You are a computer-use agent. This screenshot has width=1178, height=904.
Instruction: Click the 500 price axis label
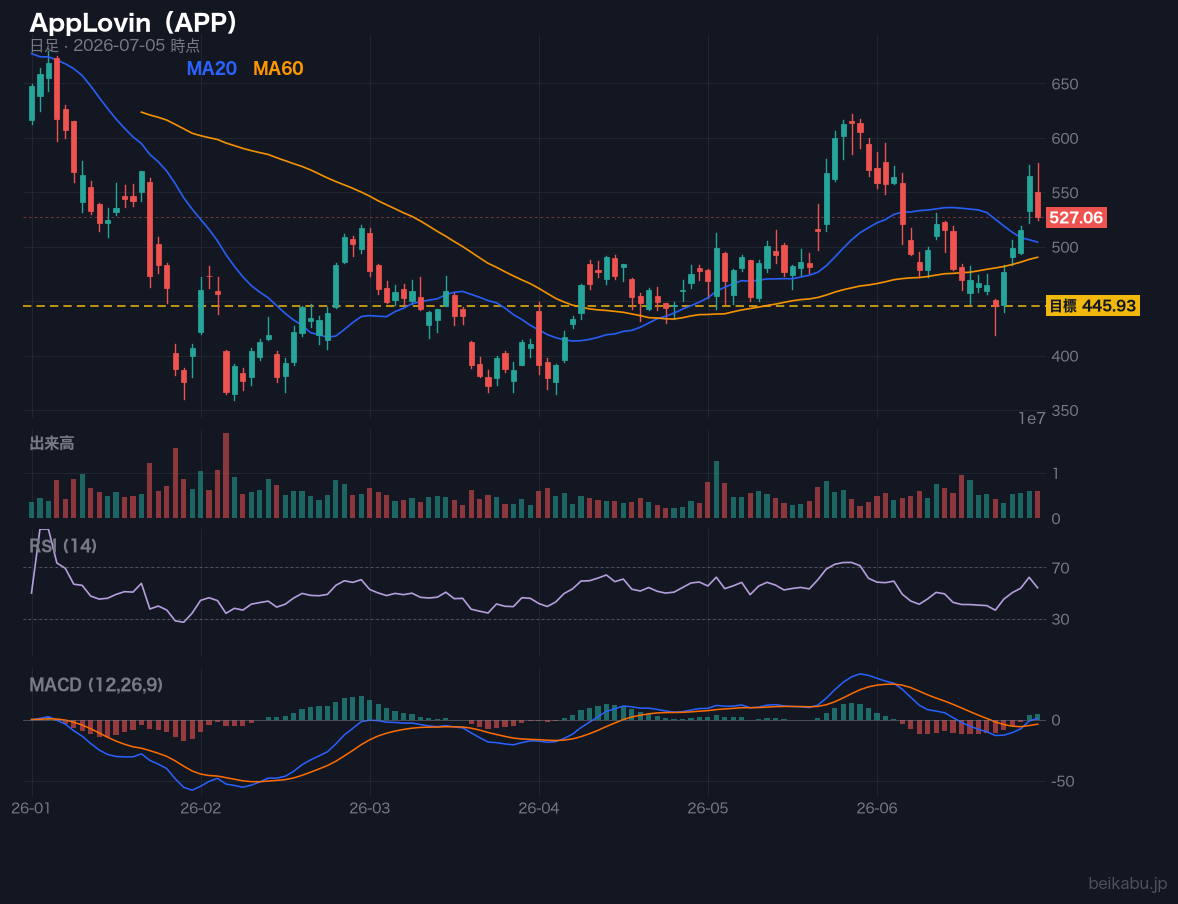[x=1065, y=247]
